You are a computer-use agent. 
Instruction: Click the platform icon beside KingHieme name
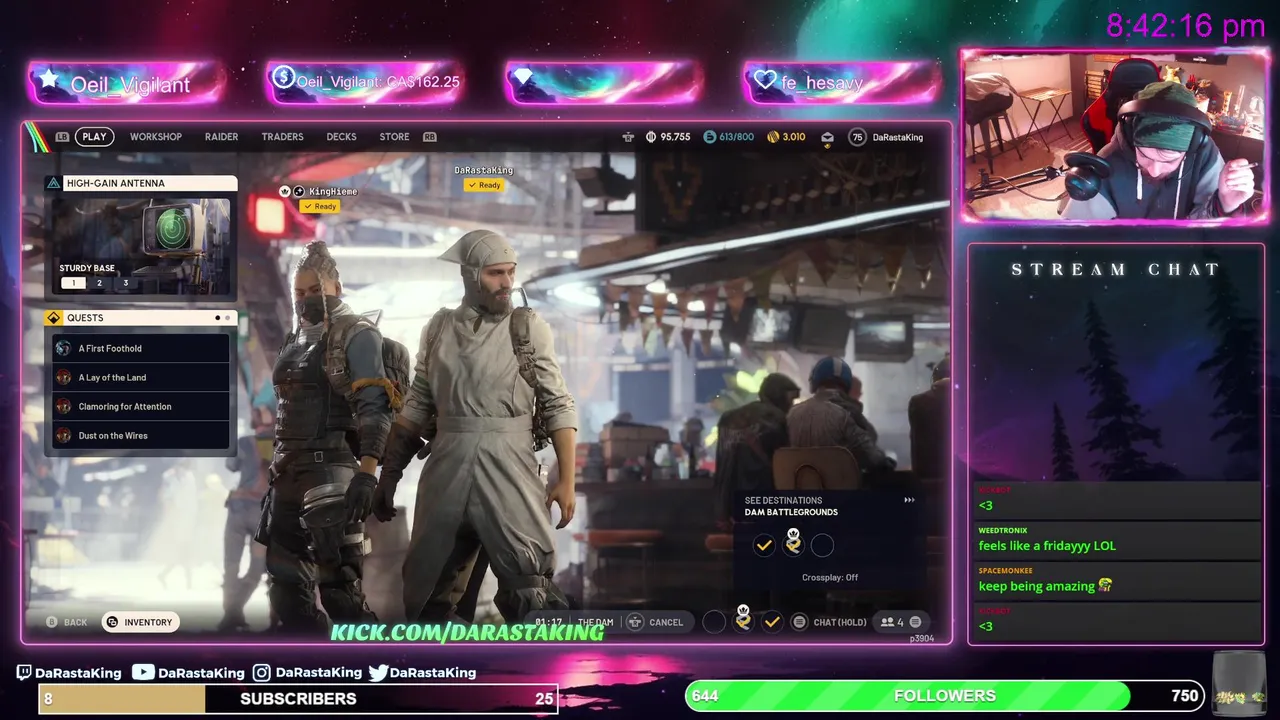point(298,191)
